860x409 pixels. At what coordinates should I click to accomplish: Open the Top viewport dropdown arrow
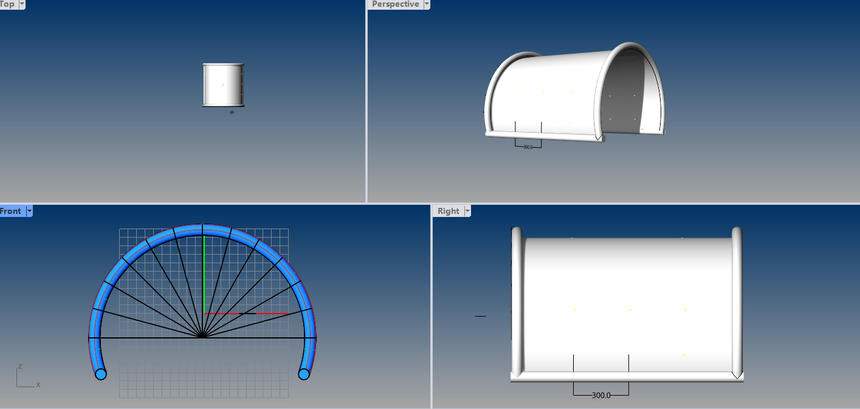click(22, 5)
